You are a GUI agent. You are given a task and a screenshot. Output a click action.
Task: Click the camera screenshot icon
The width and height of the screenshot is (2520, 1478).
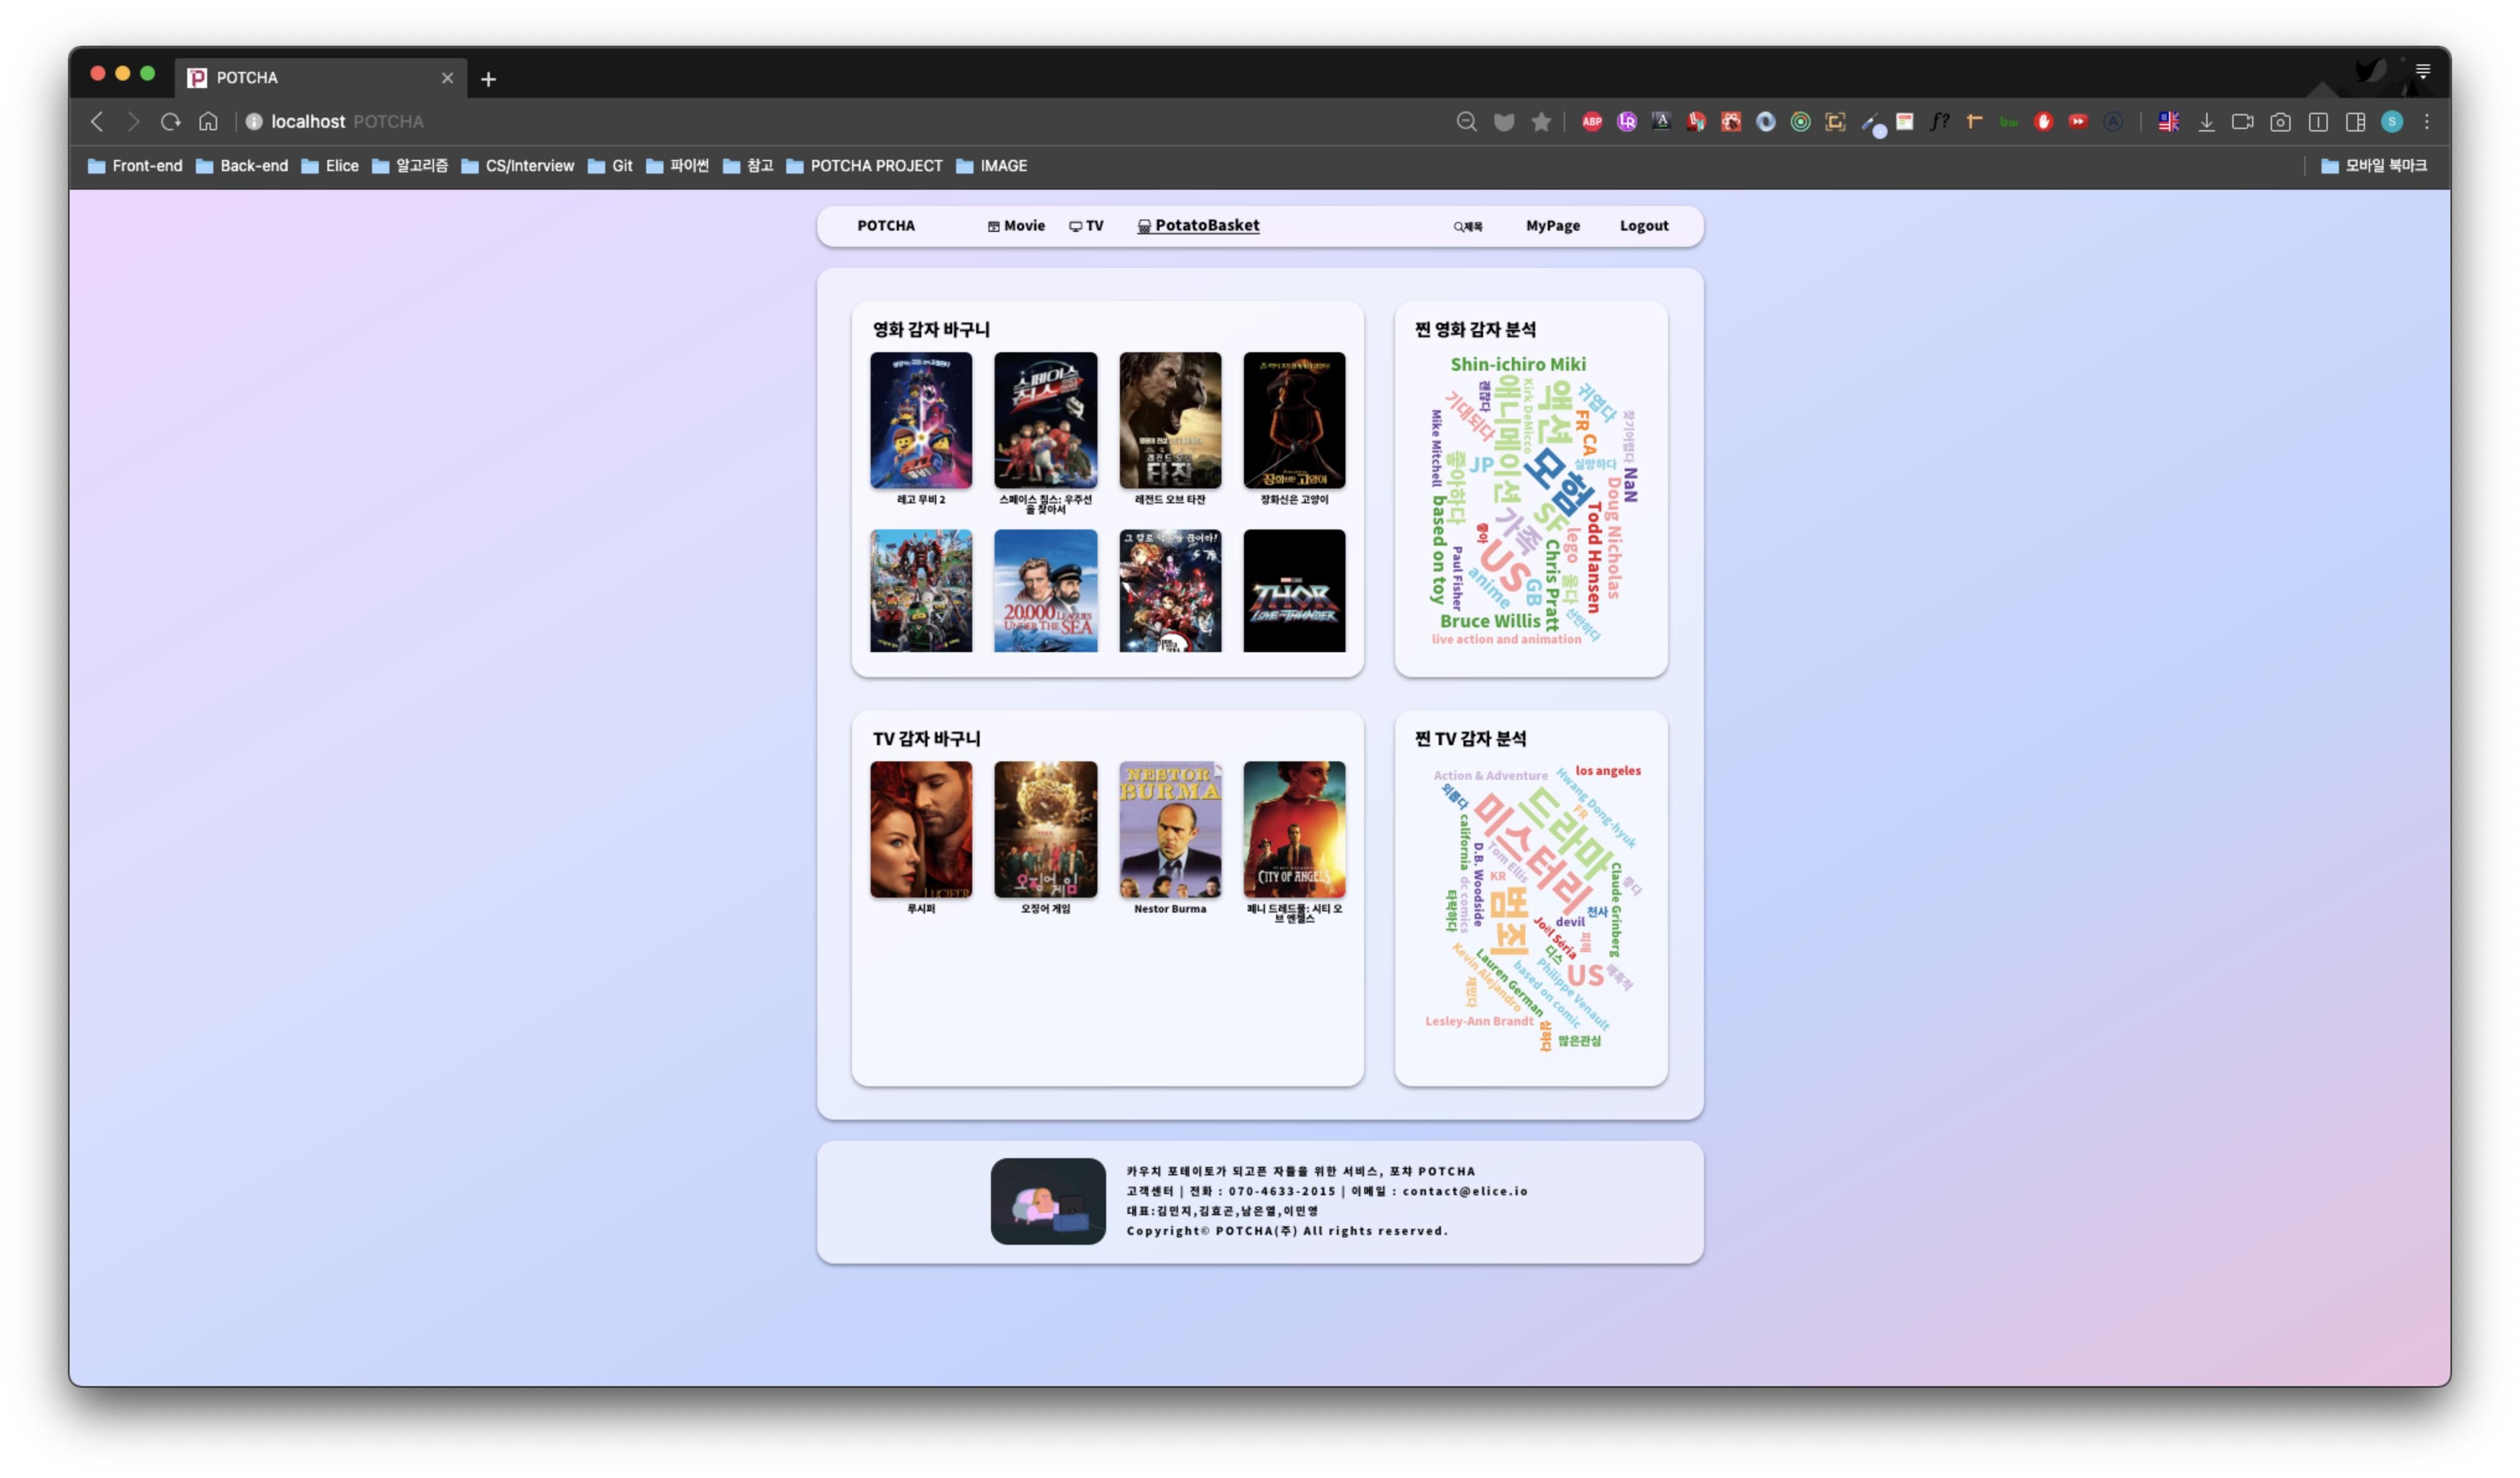[2280, 122]
